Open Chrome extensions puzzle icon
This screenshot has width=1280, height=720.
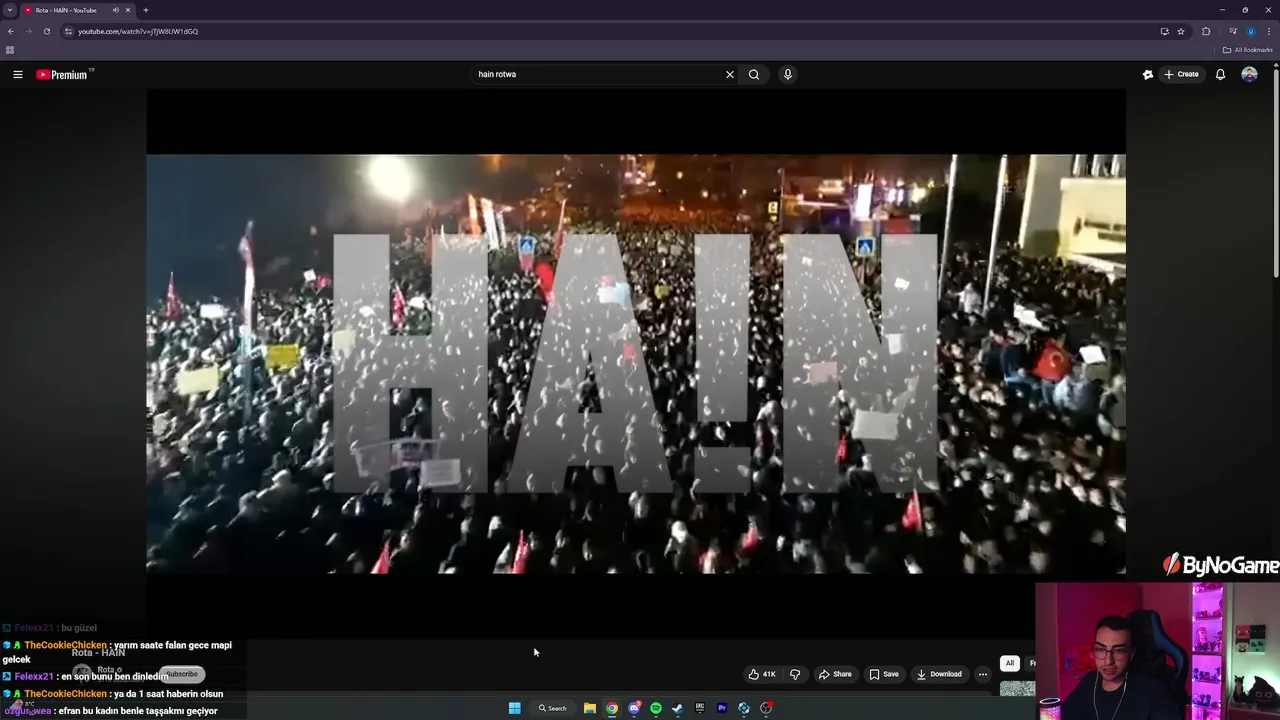[1206, 31]
